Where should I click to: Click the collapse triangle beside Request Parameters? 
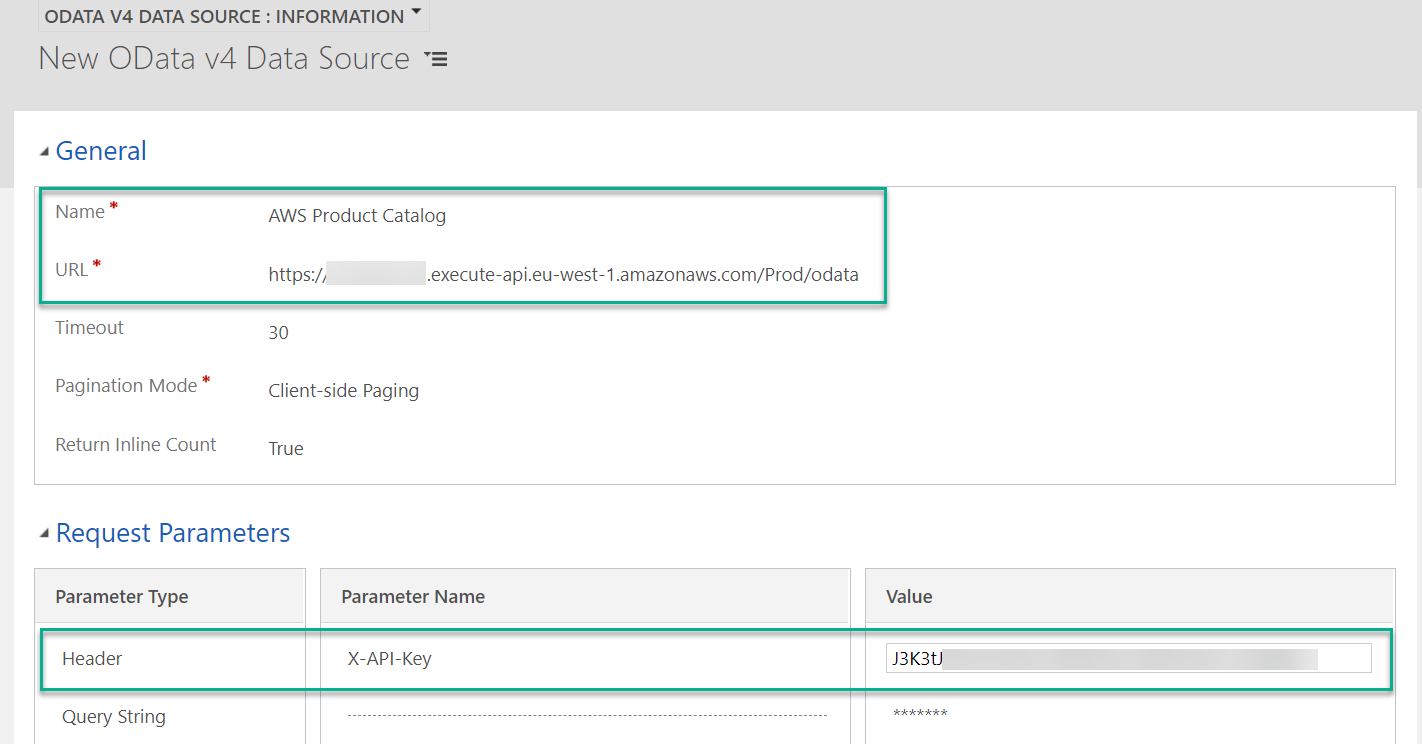click(44, 533)
